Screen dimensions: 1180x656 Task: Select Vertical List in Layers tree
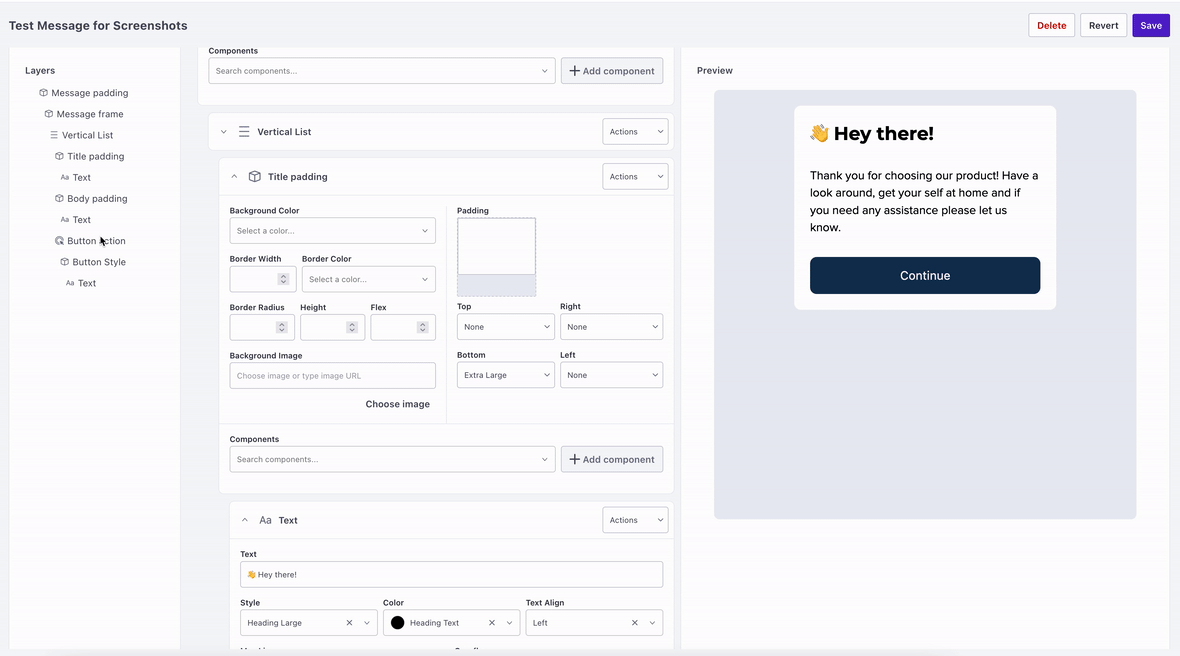click(87, 135)
